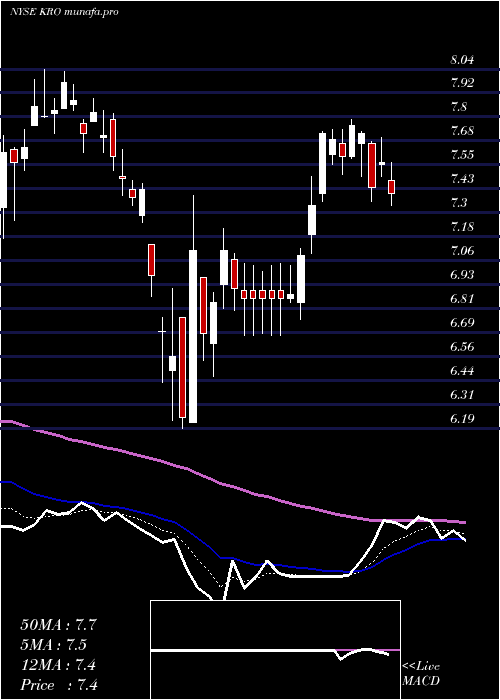Click the '12MA : 7.4' reading
The width and height of the screenshot is (500, 700).
click(58, 665)
